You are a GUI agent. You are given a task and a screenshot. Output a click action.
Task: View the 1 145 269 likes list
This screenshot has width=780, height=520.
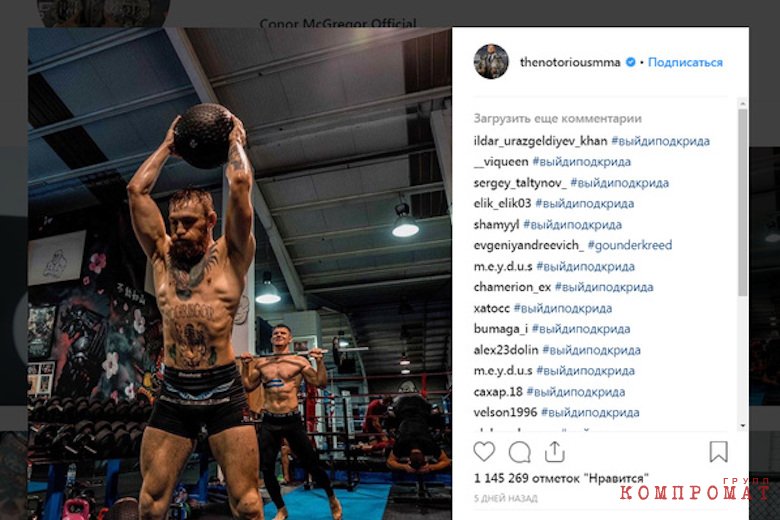click(561, 478)
